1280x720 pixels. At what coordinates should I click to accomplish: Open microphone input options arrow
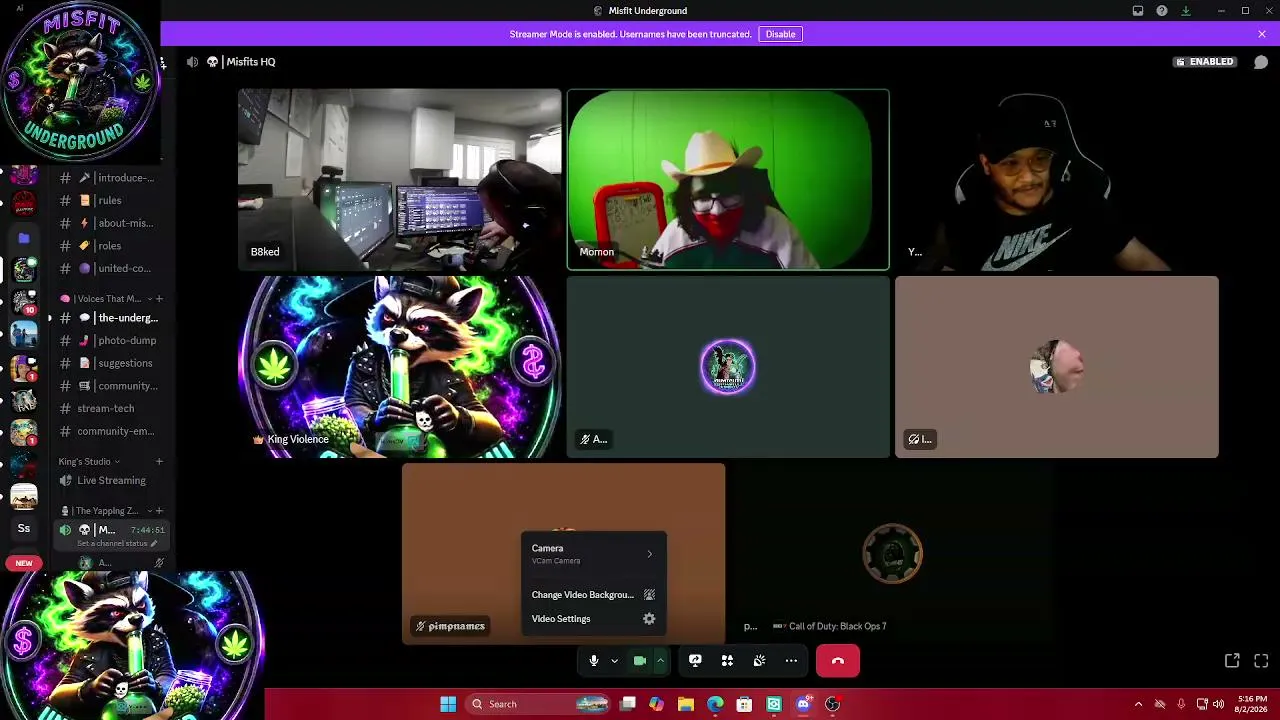pyautogui.click(x=614, y=661)
